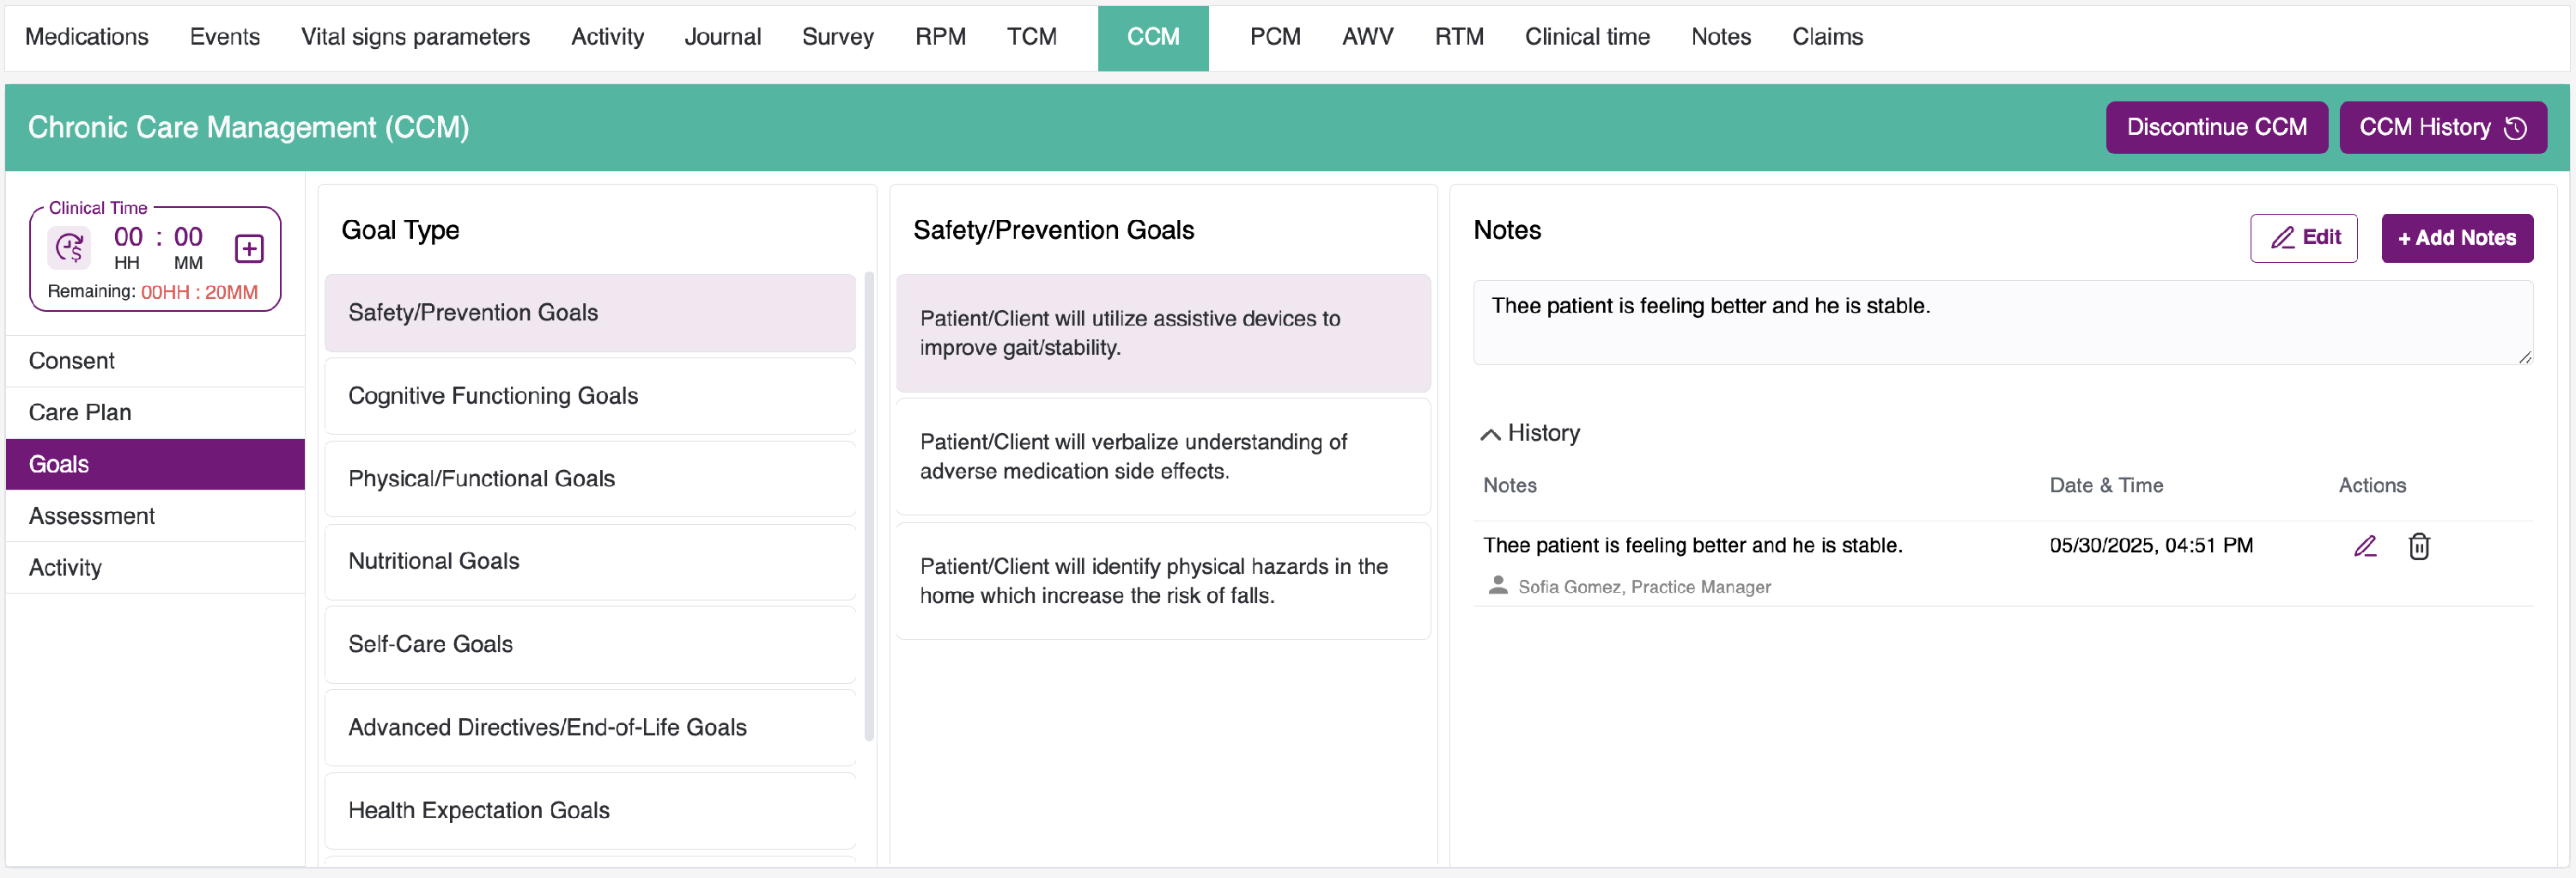Image resolution: width=2576 pixels, height=878 pixels.
Task: Open the RPM tab
Action: point(940,37)
